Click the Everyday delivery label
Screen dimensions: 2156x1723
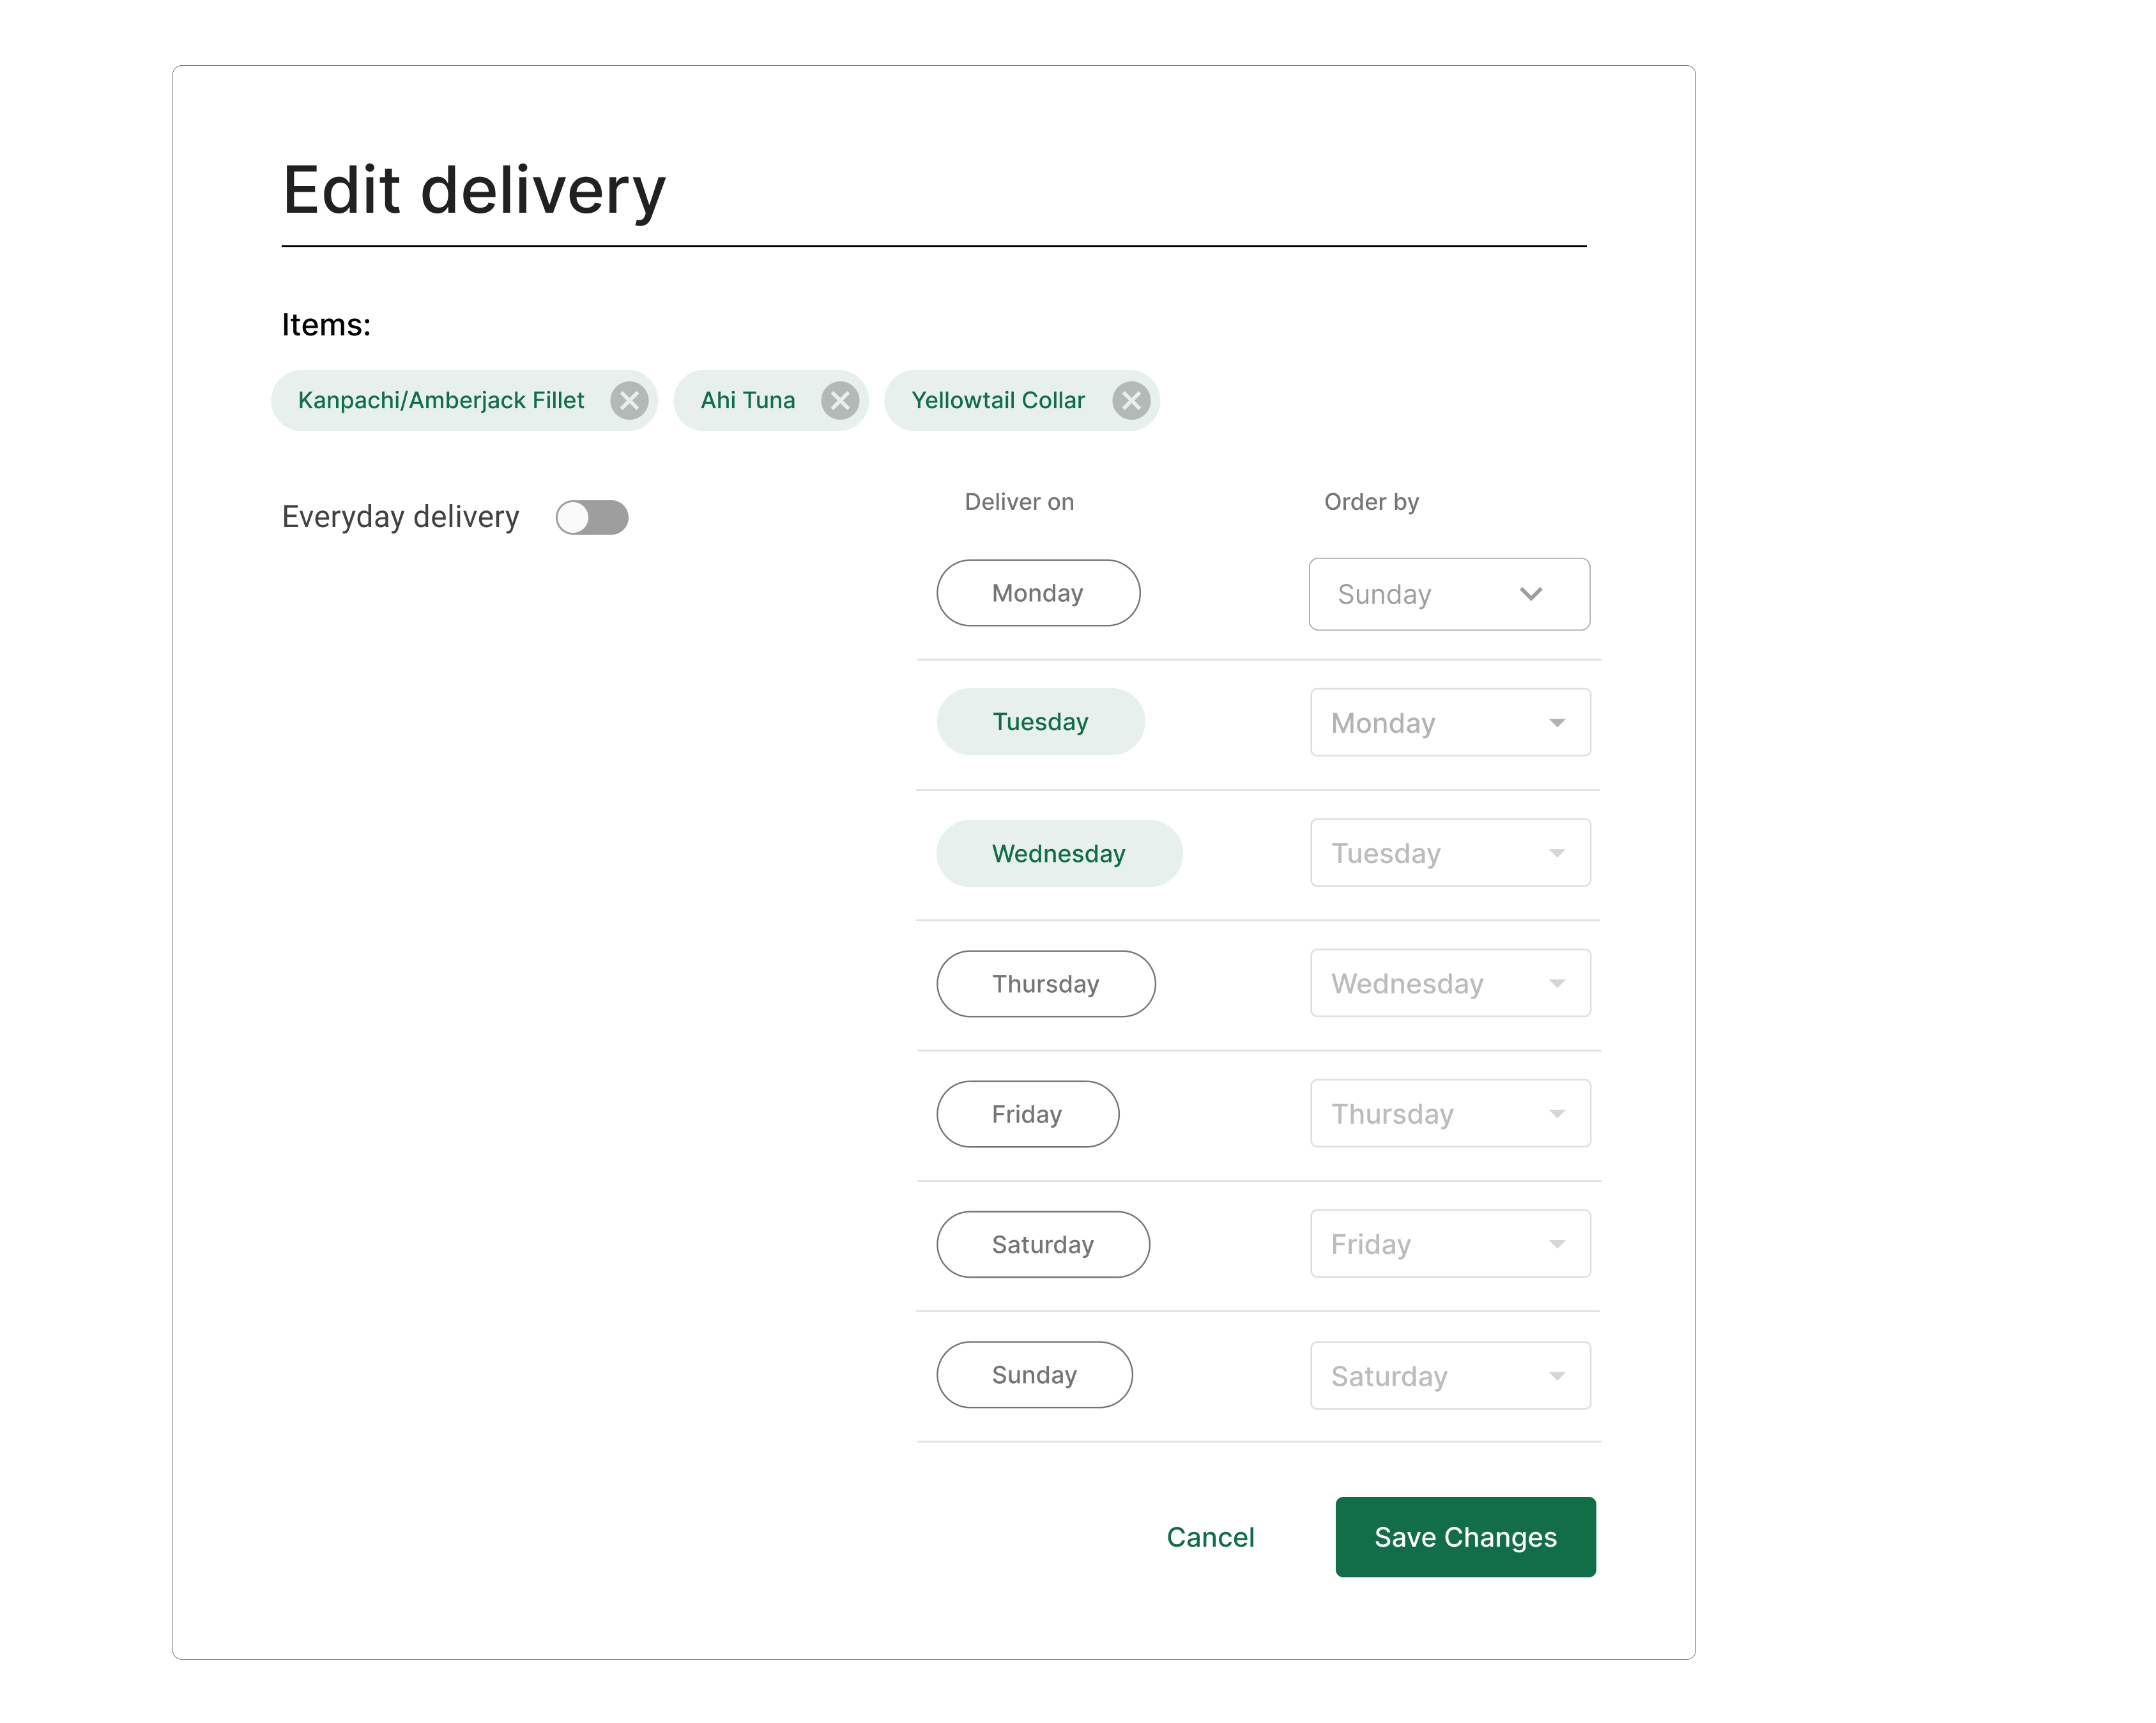400,517
